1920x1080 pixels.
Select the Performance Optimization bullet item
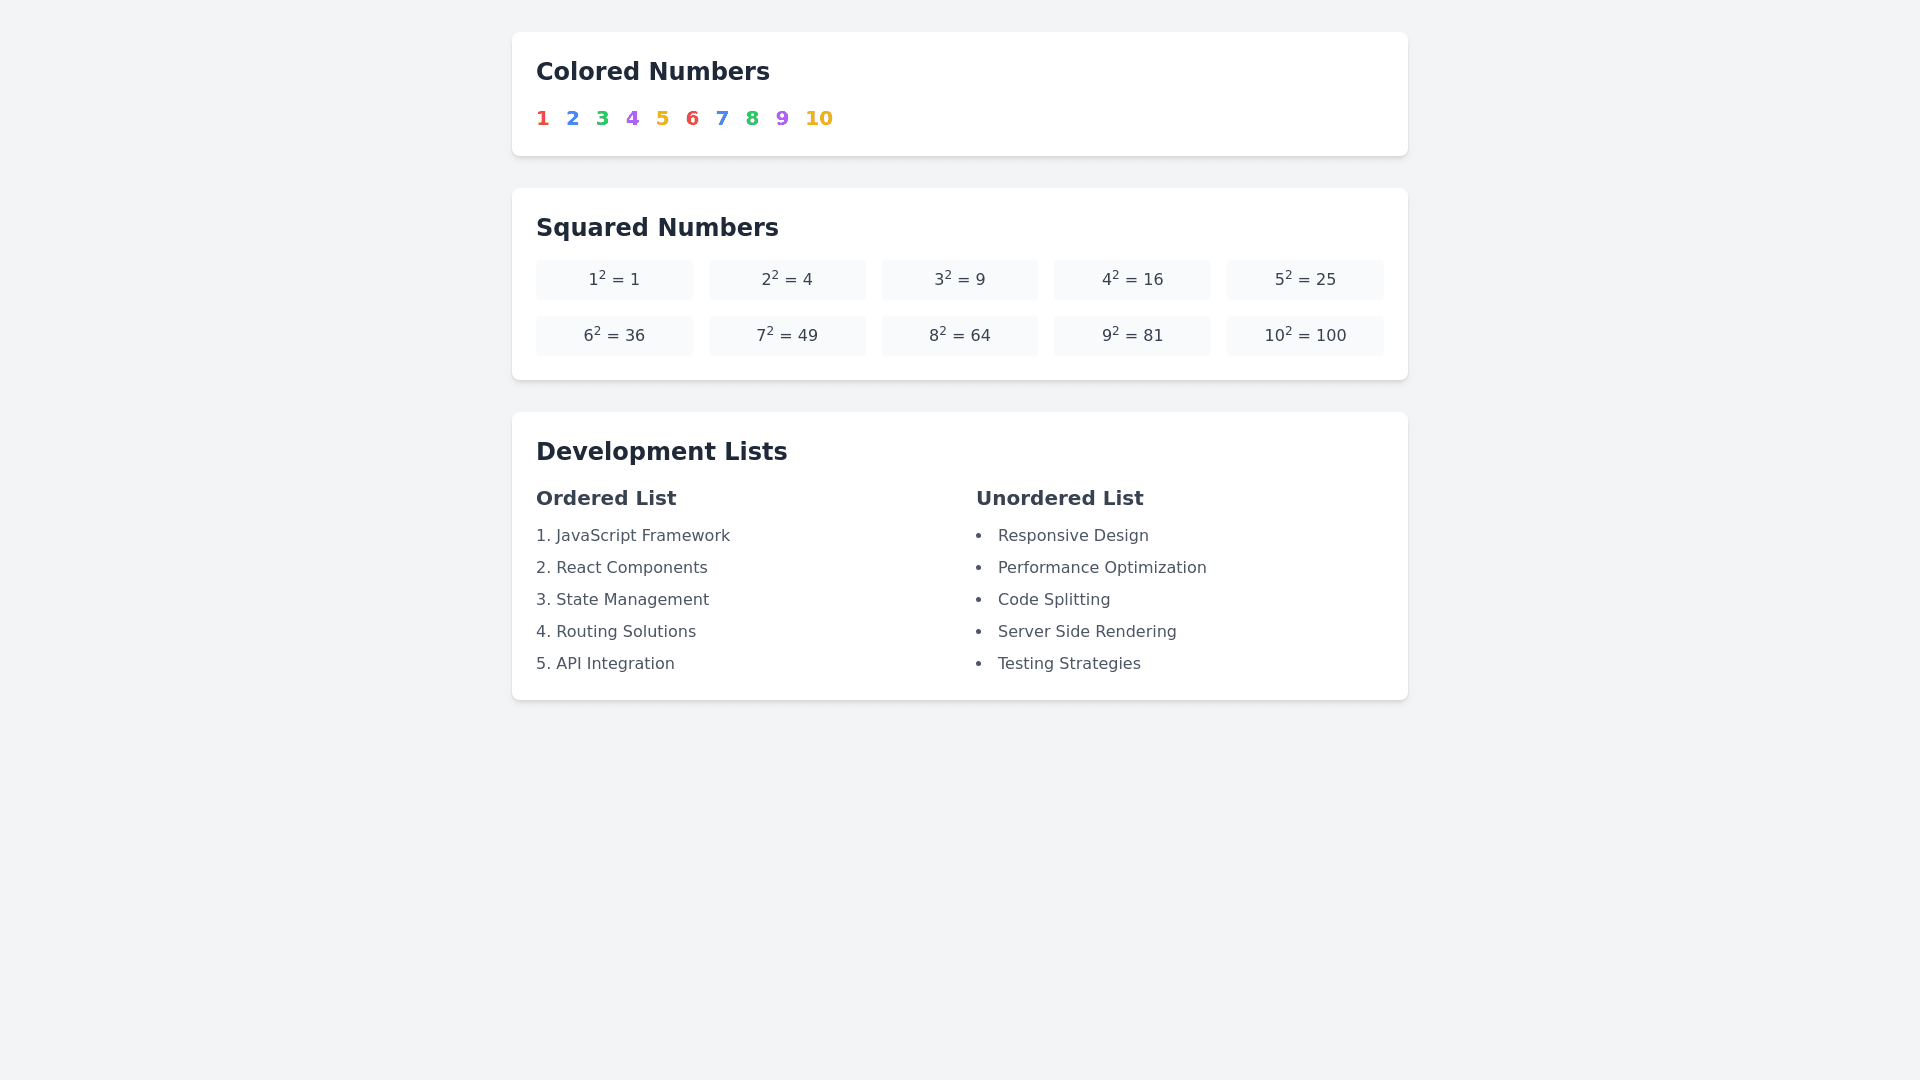1102,568
